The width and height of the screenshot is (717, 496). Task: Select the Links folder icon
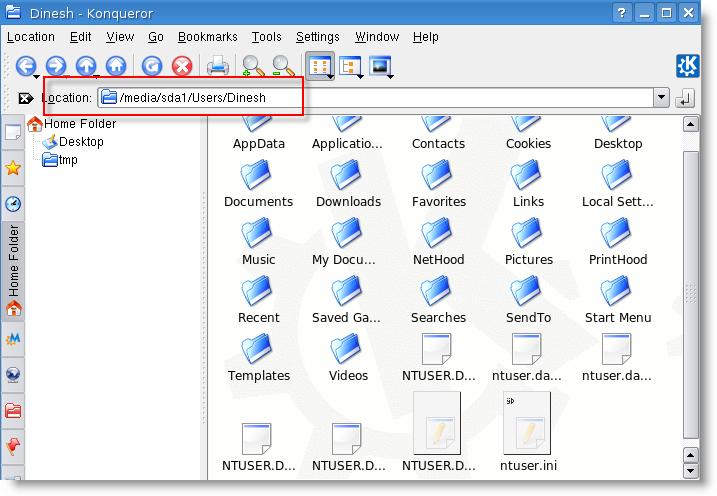tap(527, 175)
